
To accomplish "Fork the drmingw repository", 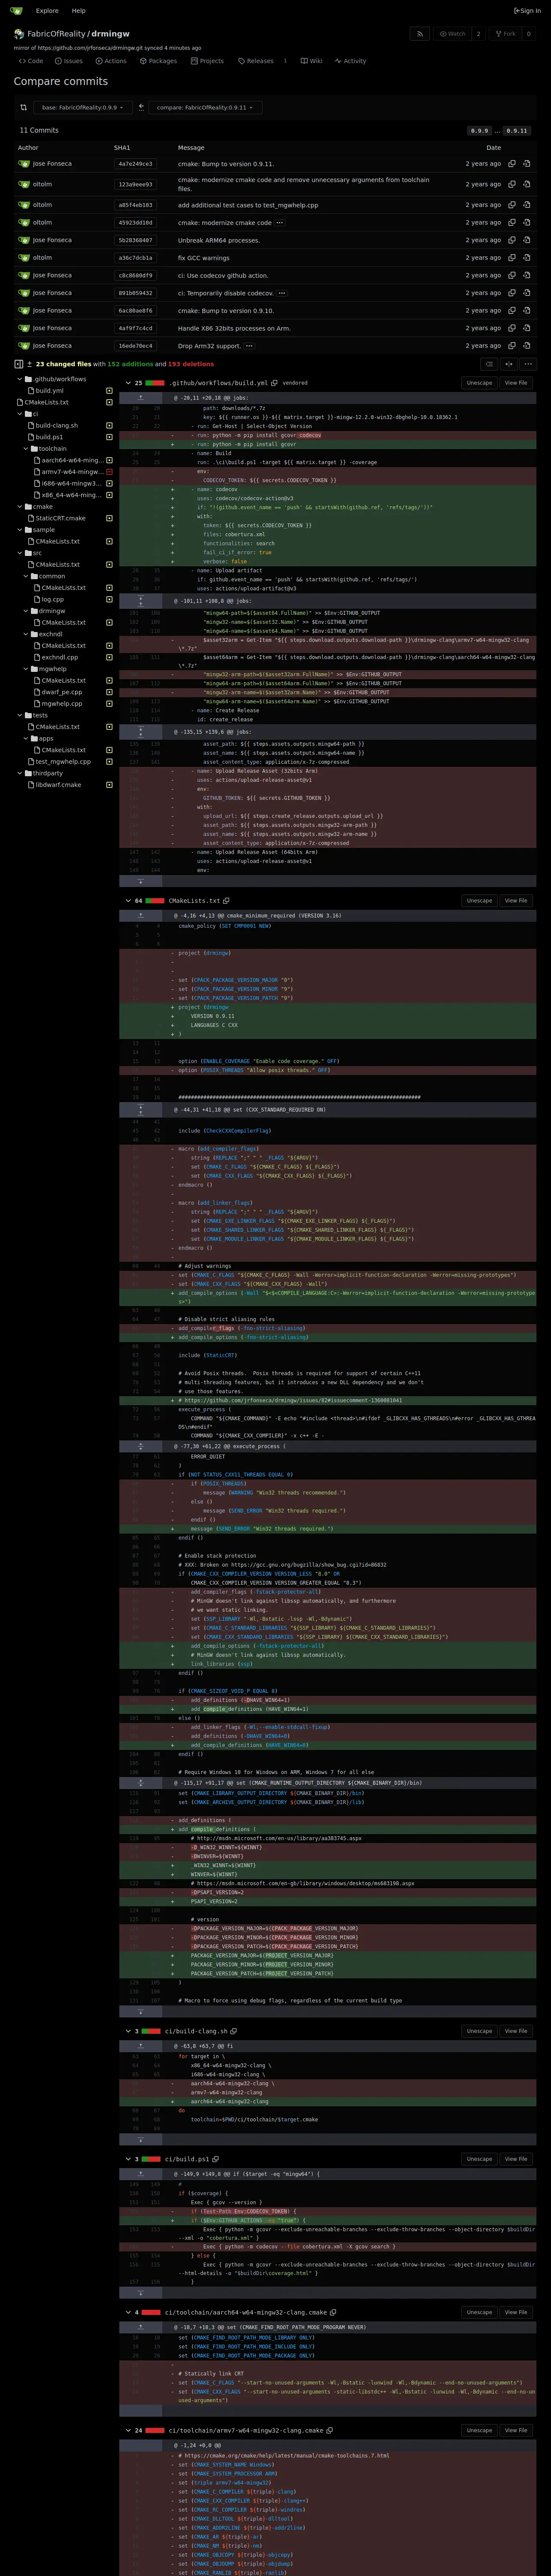I will point(506,34).
